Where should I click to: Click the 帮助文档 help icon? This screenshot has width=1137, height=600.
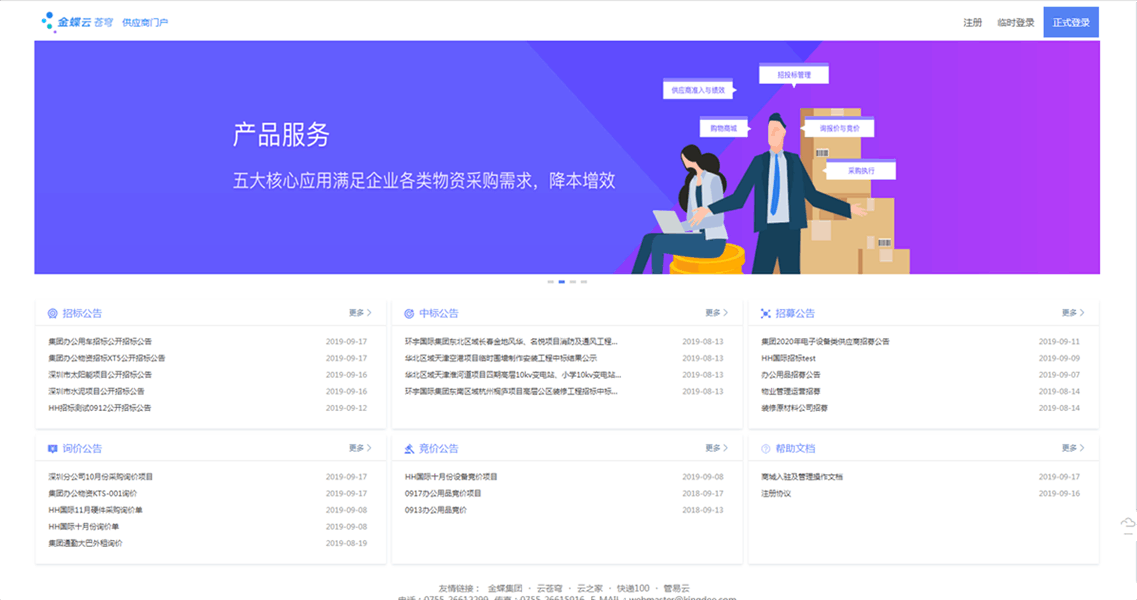(x=766, y=449)
